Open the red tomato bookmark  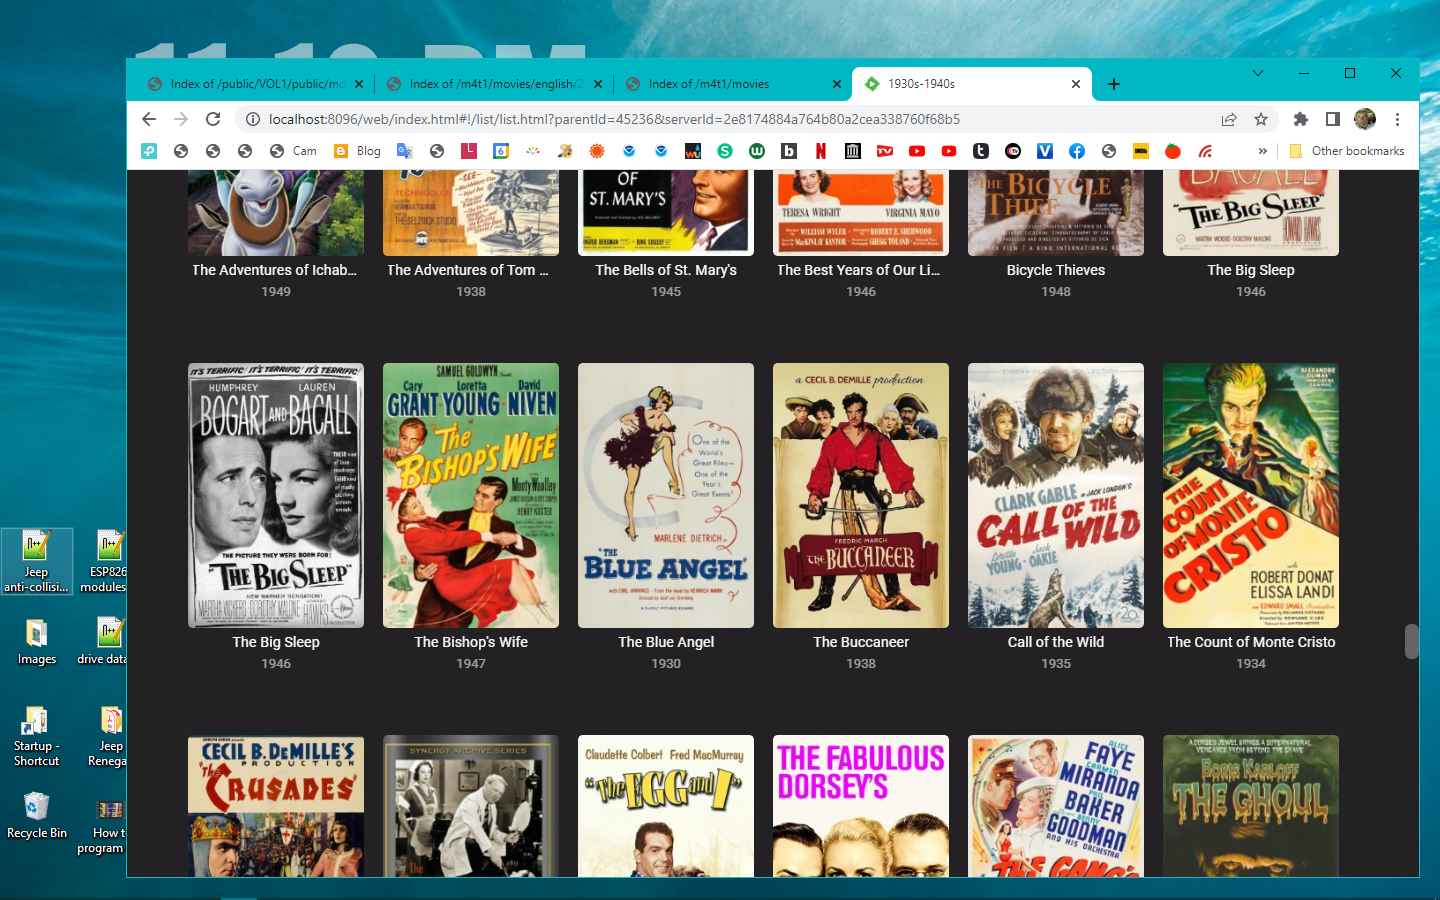pos(1173,151)
